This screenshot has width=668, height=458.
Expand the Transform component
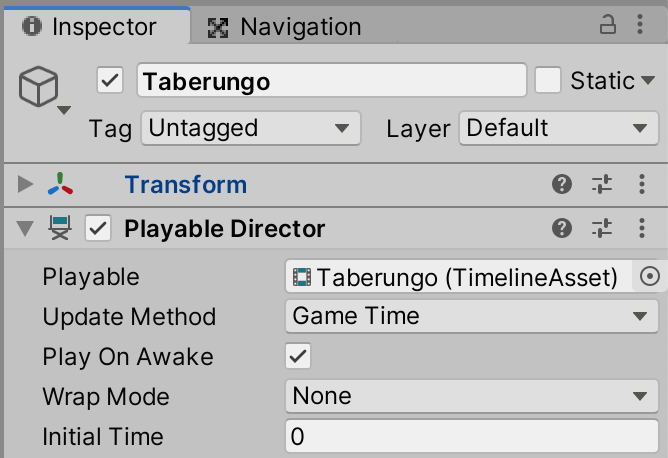(x=26, y=184)
